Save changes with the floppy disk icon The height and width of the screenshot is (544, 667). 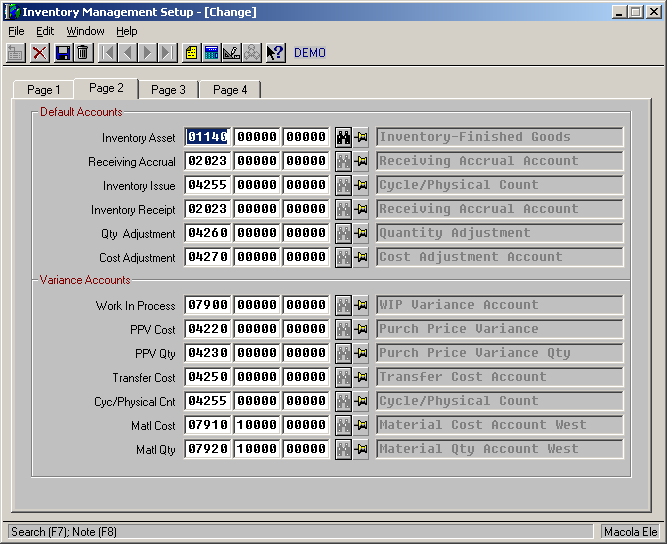click(x=63, y=53)
